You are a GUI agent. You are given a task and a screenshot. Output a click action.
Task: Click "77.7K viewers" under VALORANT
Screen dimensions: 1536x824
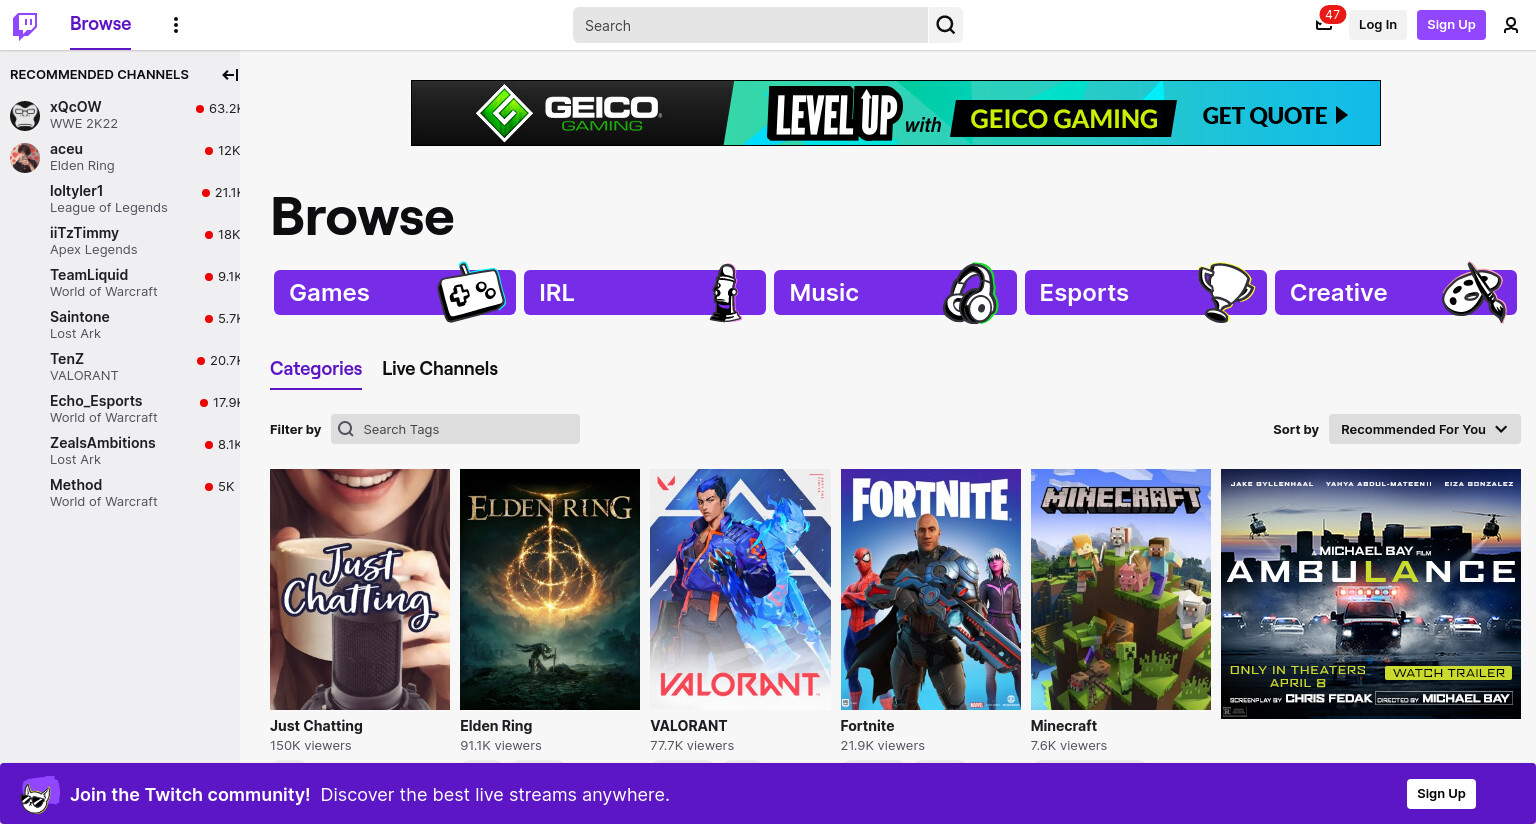tap(692, 746)
